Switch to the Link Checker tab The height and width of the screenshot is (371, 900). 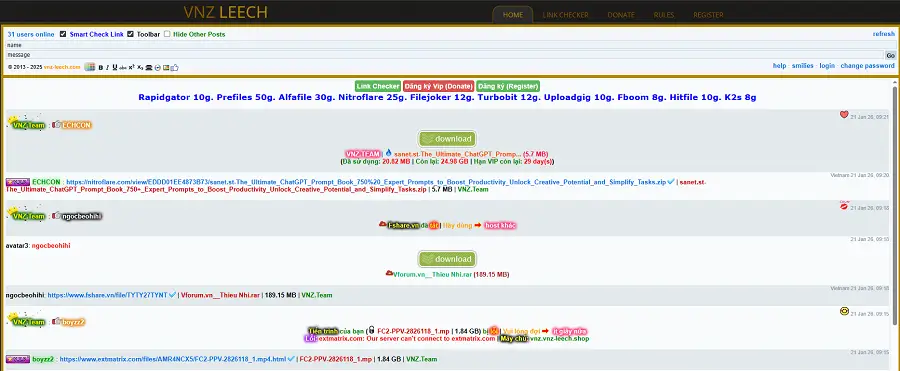click(565, 15)
